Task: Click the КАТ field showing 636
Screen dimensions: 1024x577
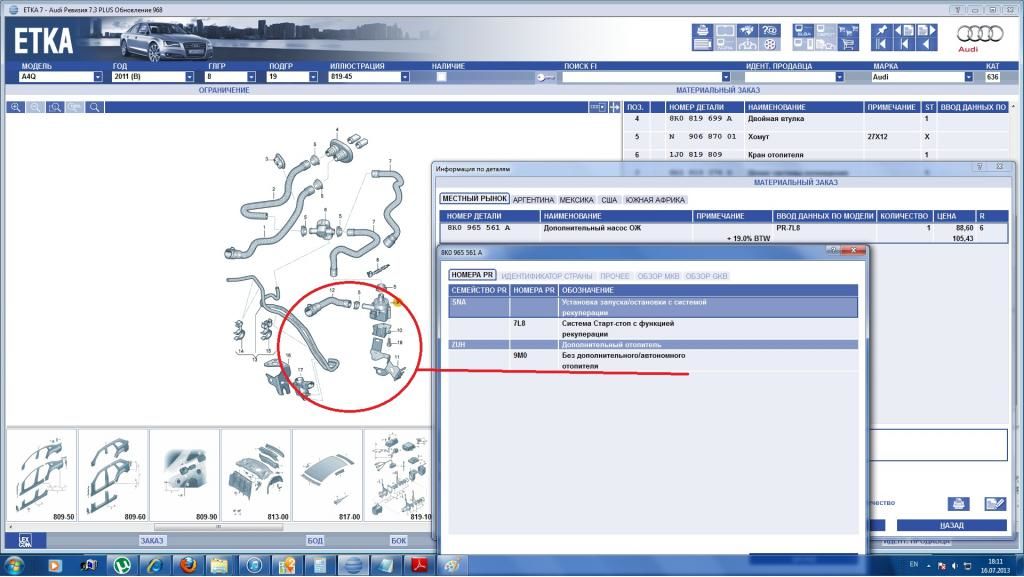Action: tap(993, 77)
